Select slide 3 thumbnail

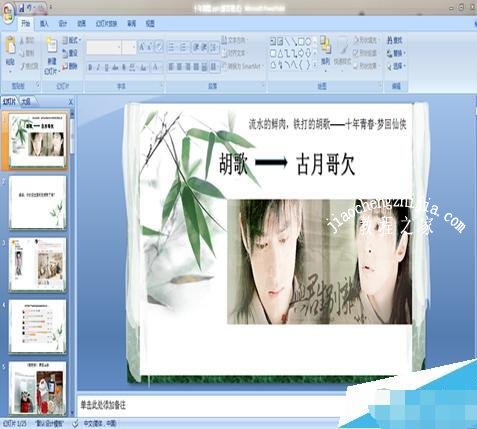pyautogui.click(x=37, y=264)
